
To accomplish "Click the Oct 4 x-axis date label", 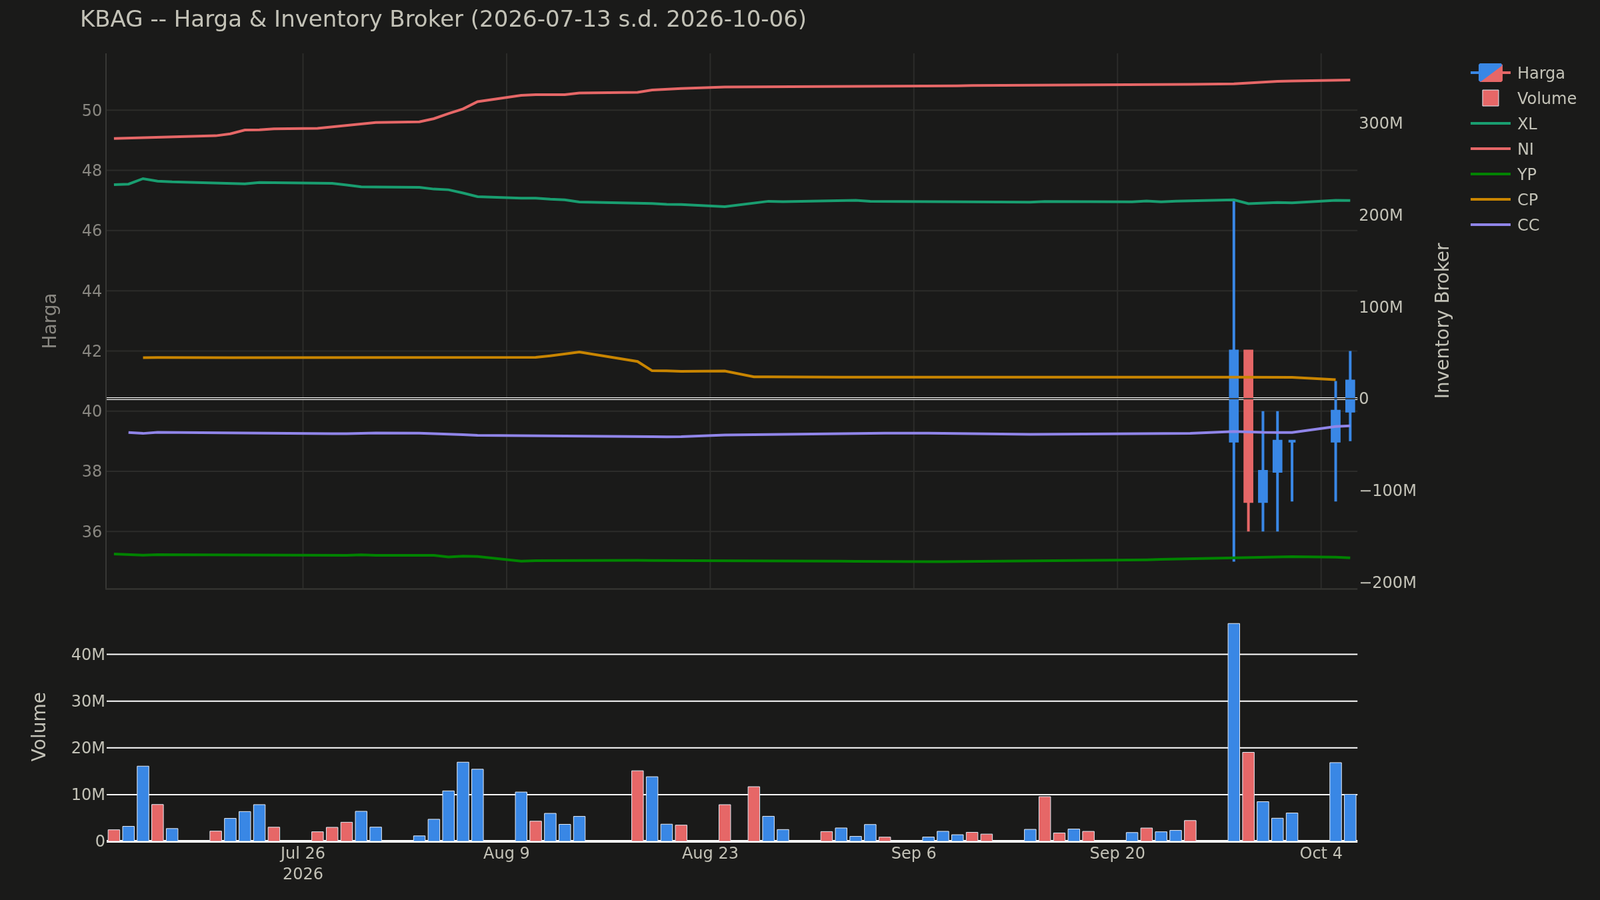I will [x=1321, y=853].
